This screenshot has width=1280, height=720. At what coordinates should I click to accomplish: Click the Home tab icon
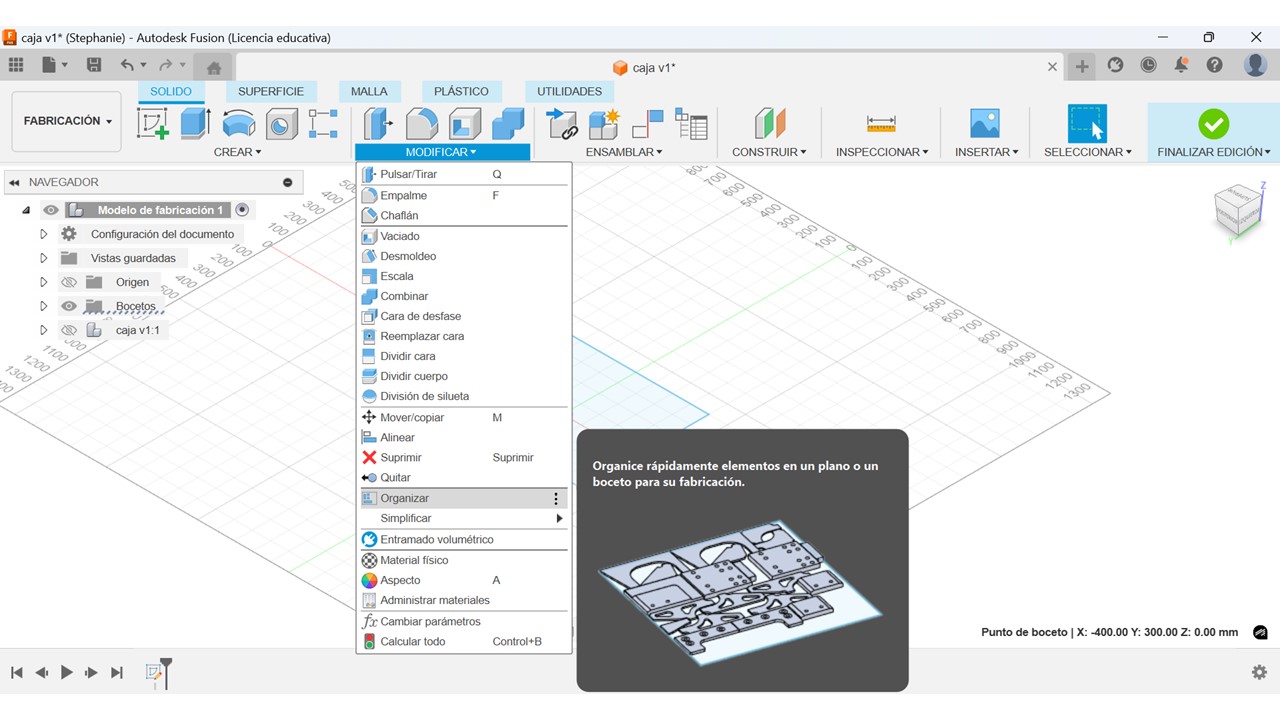(x=213, y=67)
